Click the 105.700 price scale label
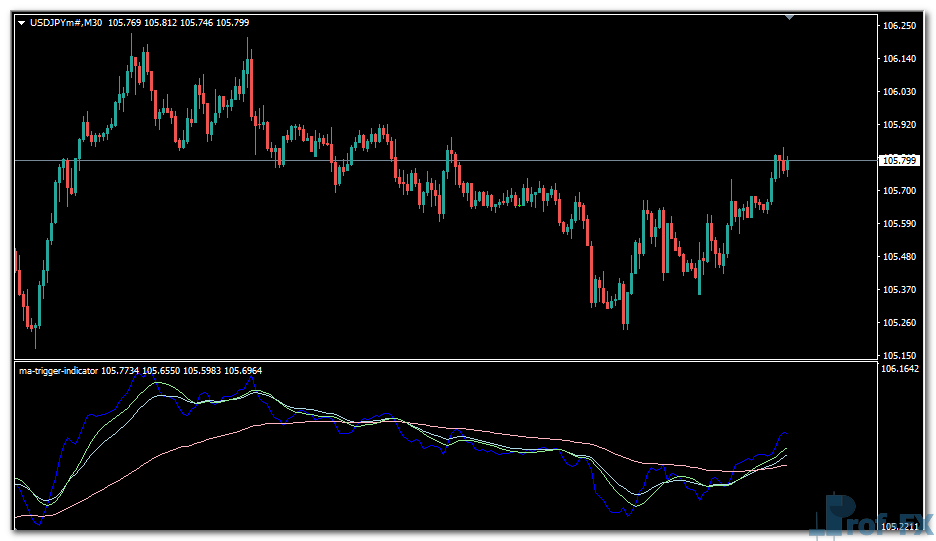936x541 pixels. pyautogui.click(x=899, y=191)
